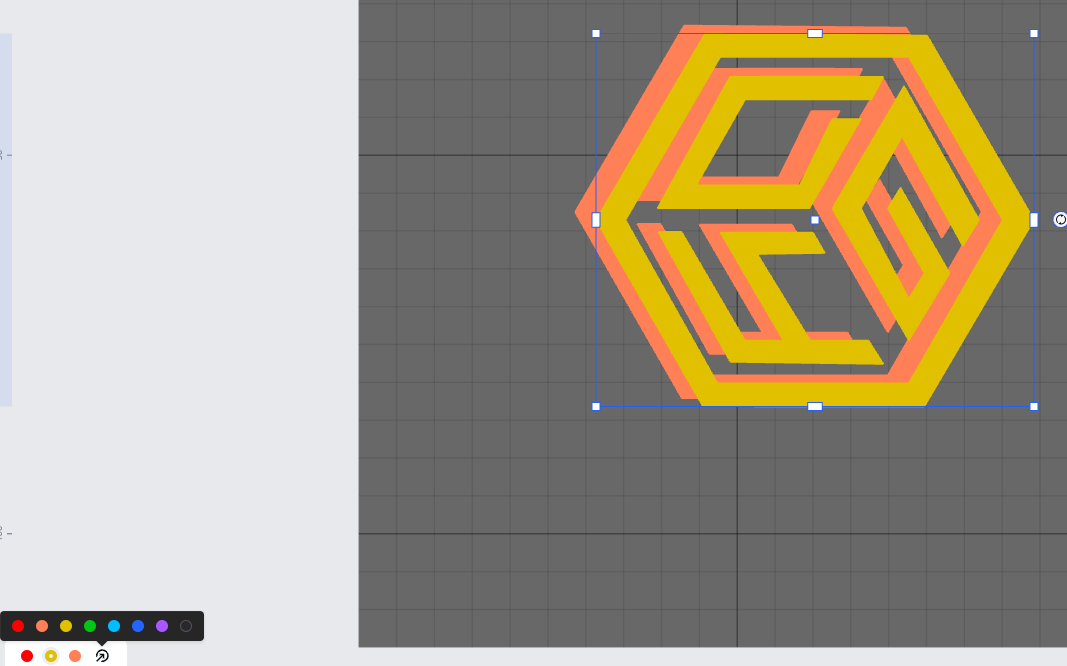Select the red layer color button
Viewport: 1067px width, 666px height.
pyautogui.click(x=27, y=656)
